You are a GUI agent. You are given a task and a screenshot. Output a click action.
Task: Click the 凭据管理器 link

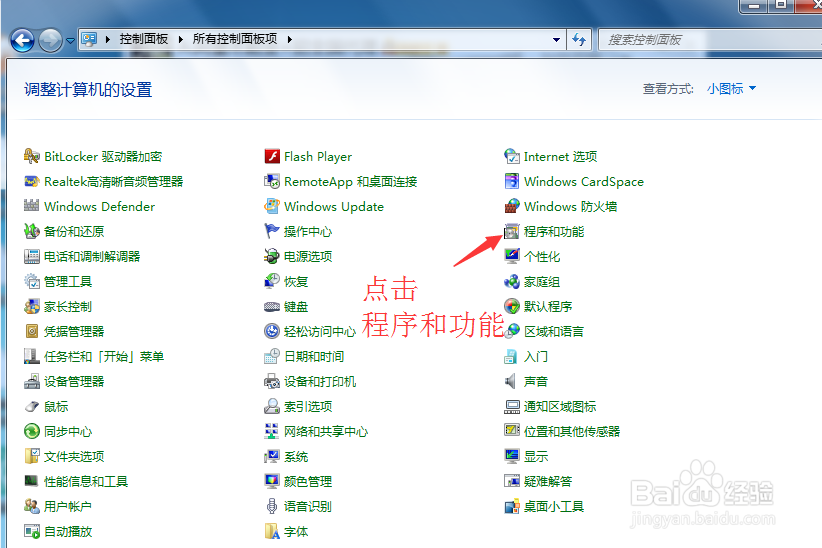(74, 331)
